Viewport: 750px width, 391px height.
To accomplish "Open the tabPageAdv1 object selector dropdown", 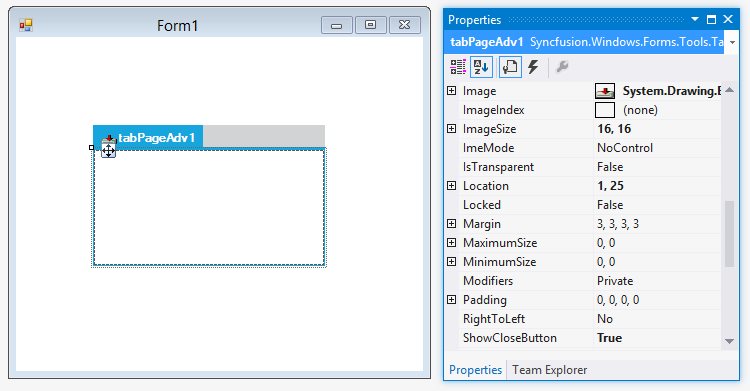I will click(x=732, y=43).
